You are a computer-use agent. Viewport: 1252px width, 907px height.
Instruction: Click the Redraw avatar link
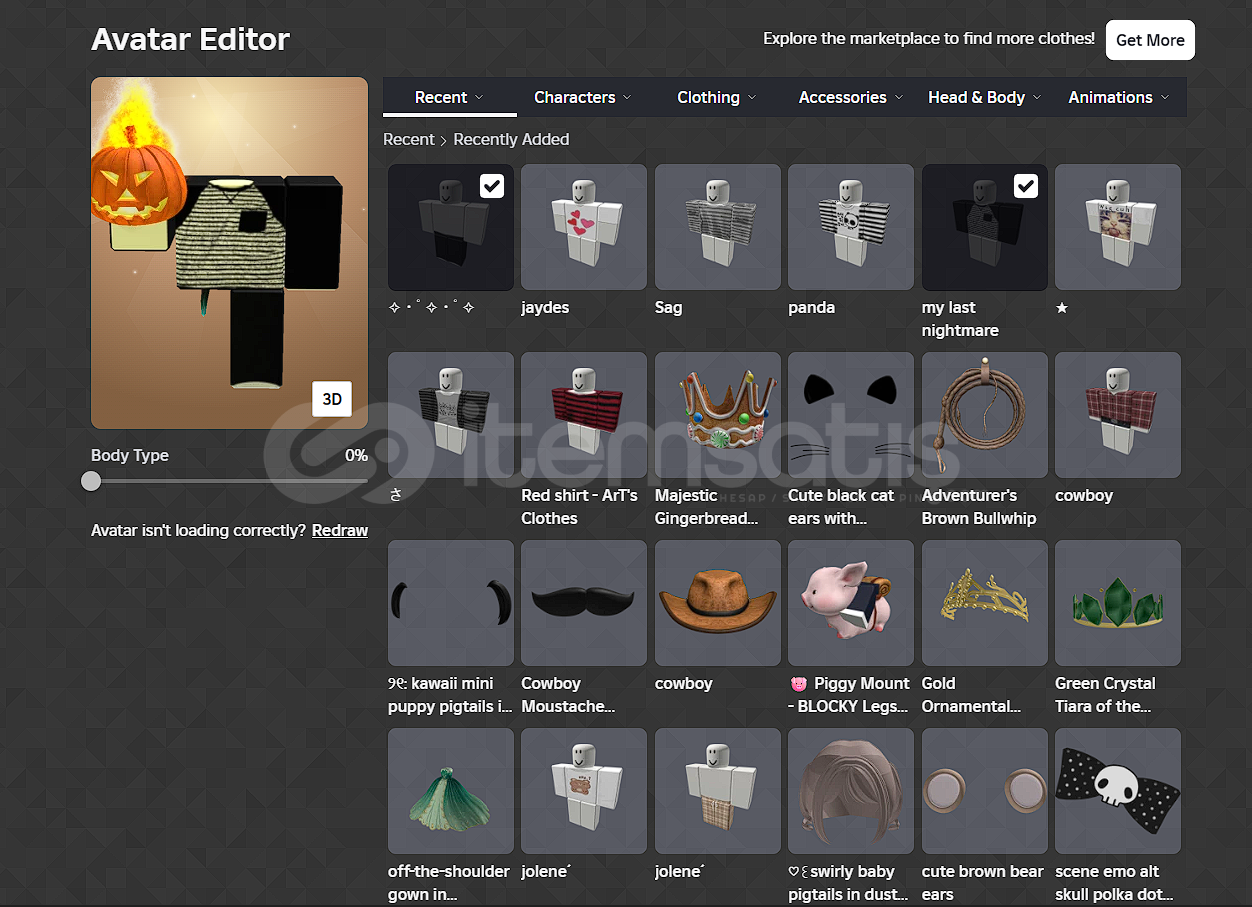(340, 530)
